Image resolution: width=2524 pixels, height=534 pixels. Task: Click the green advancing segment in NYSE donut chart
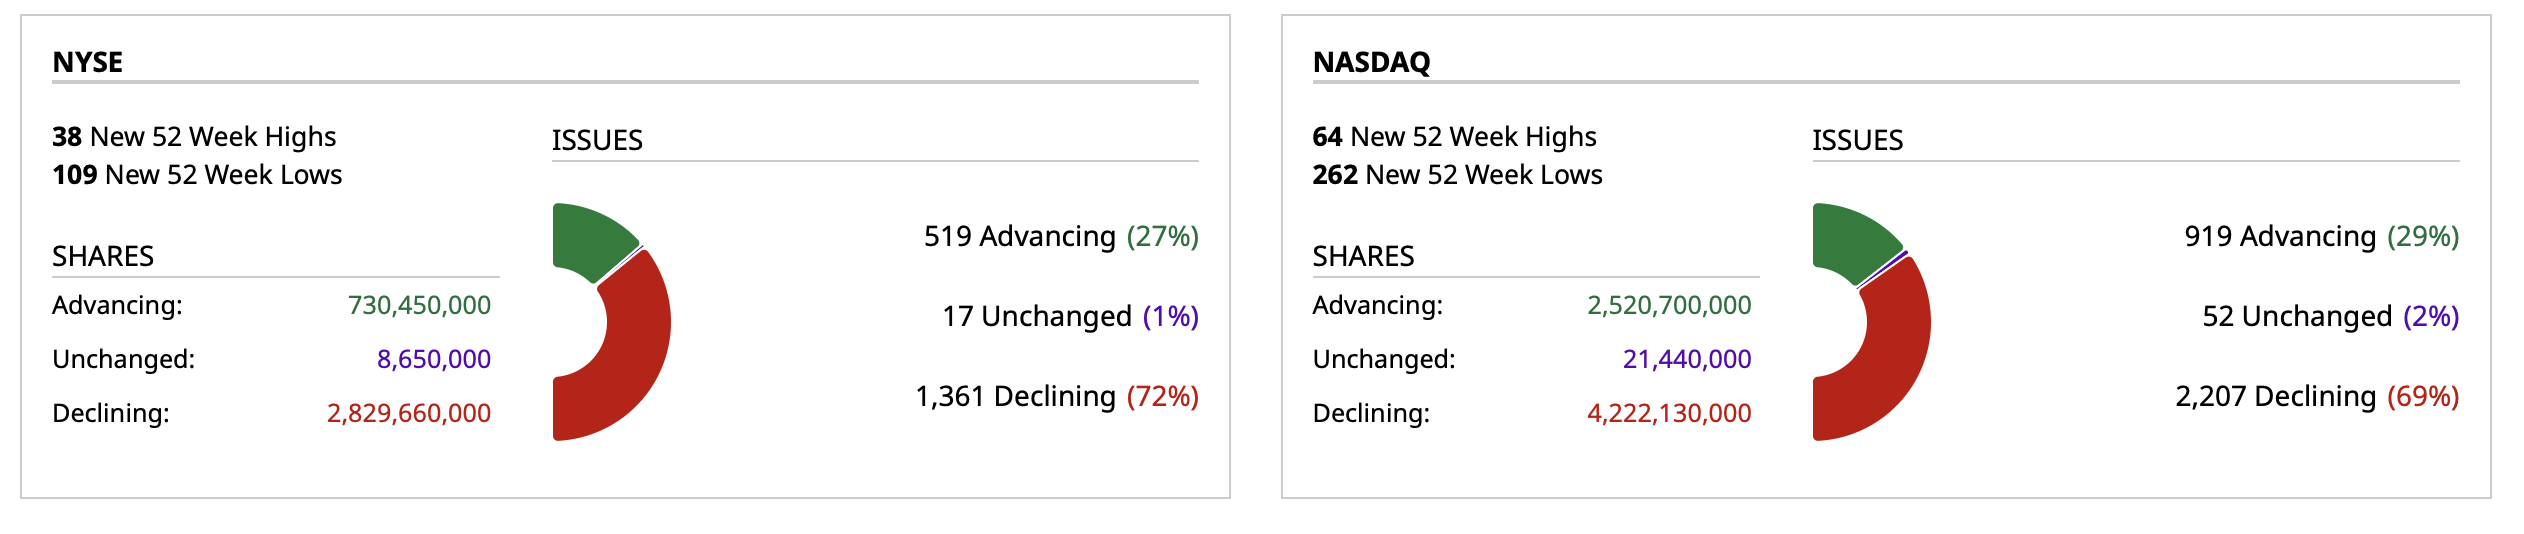point(590,238)
